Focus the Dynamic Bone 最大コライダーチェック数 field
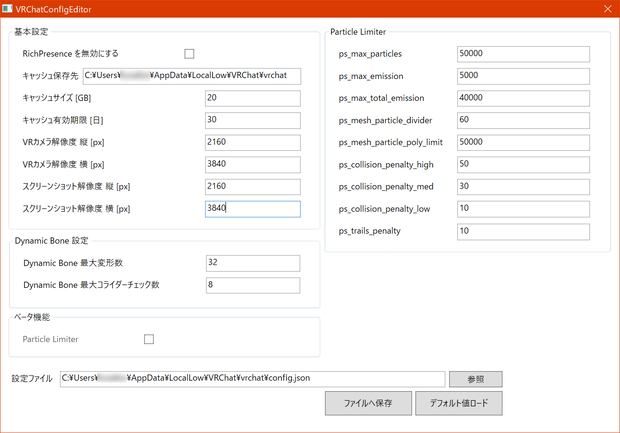 tap(253, 286)
